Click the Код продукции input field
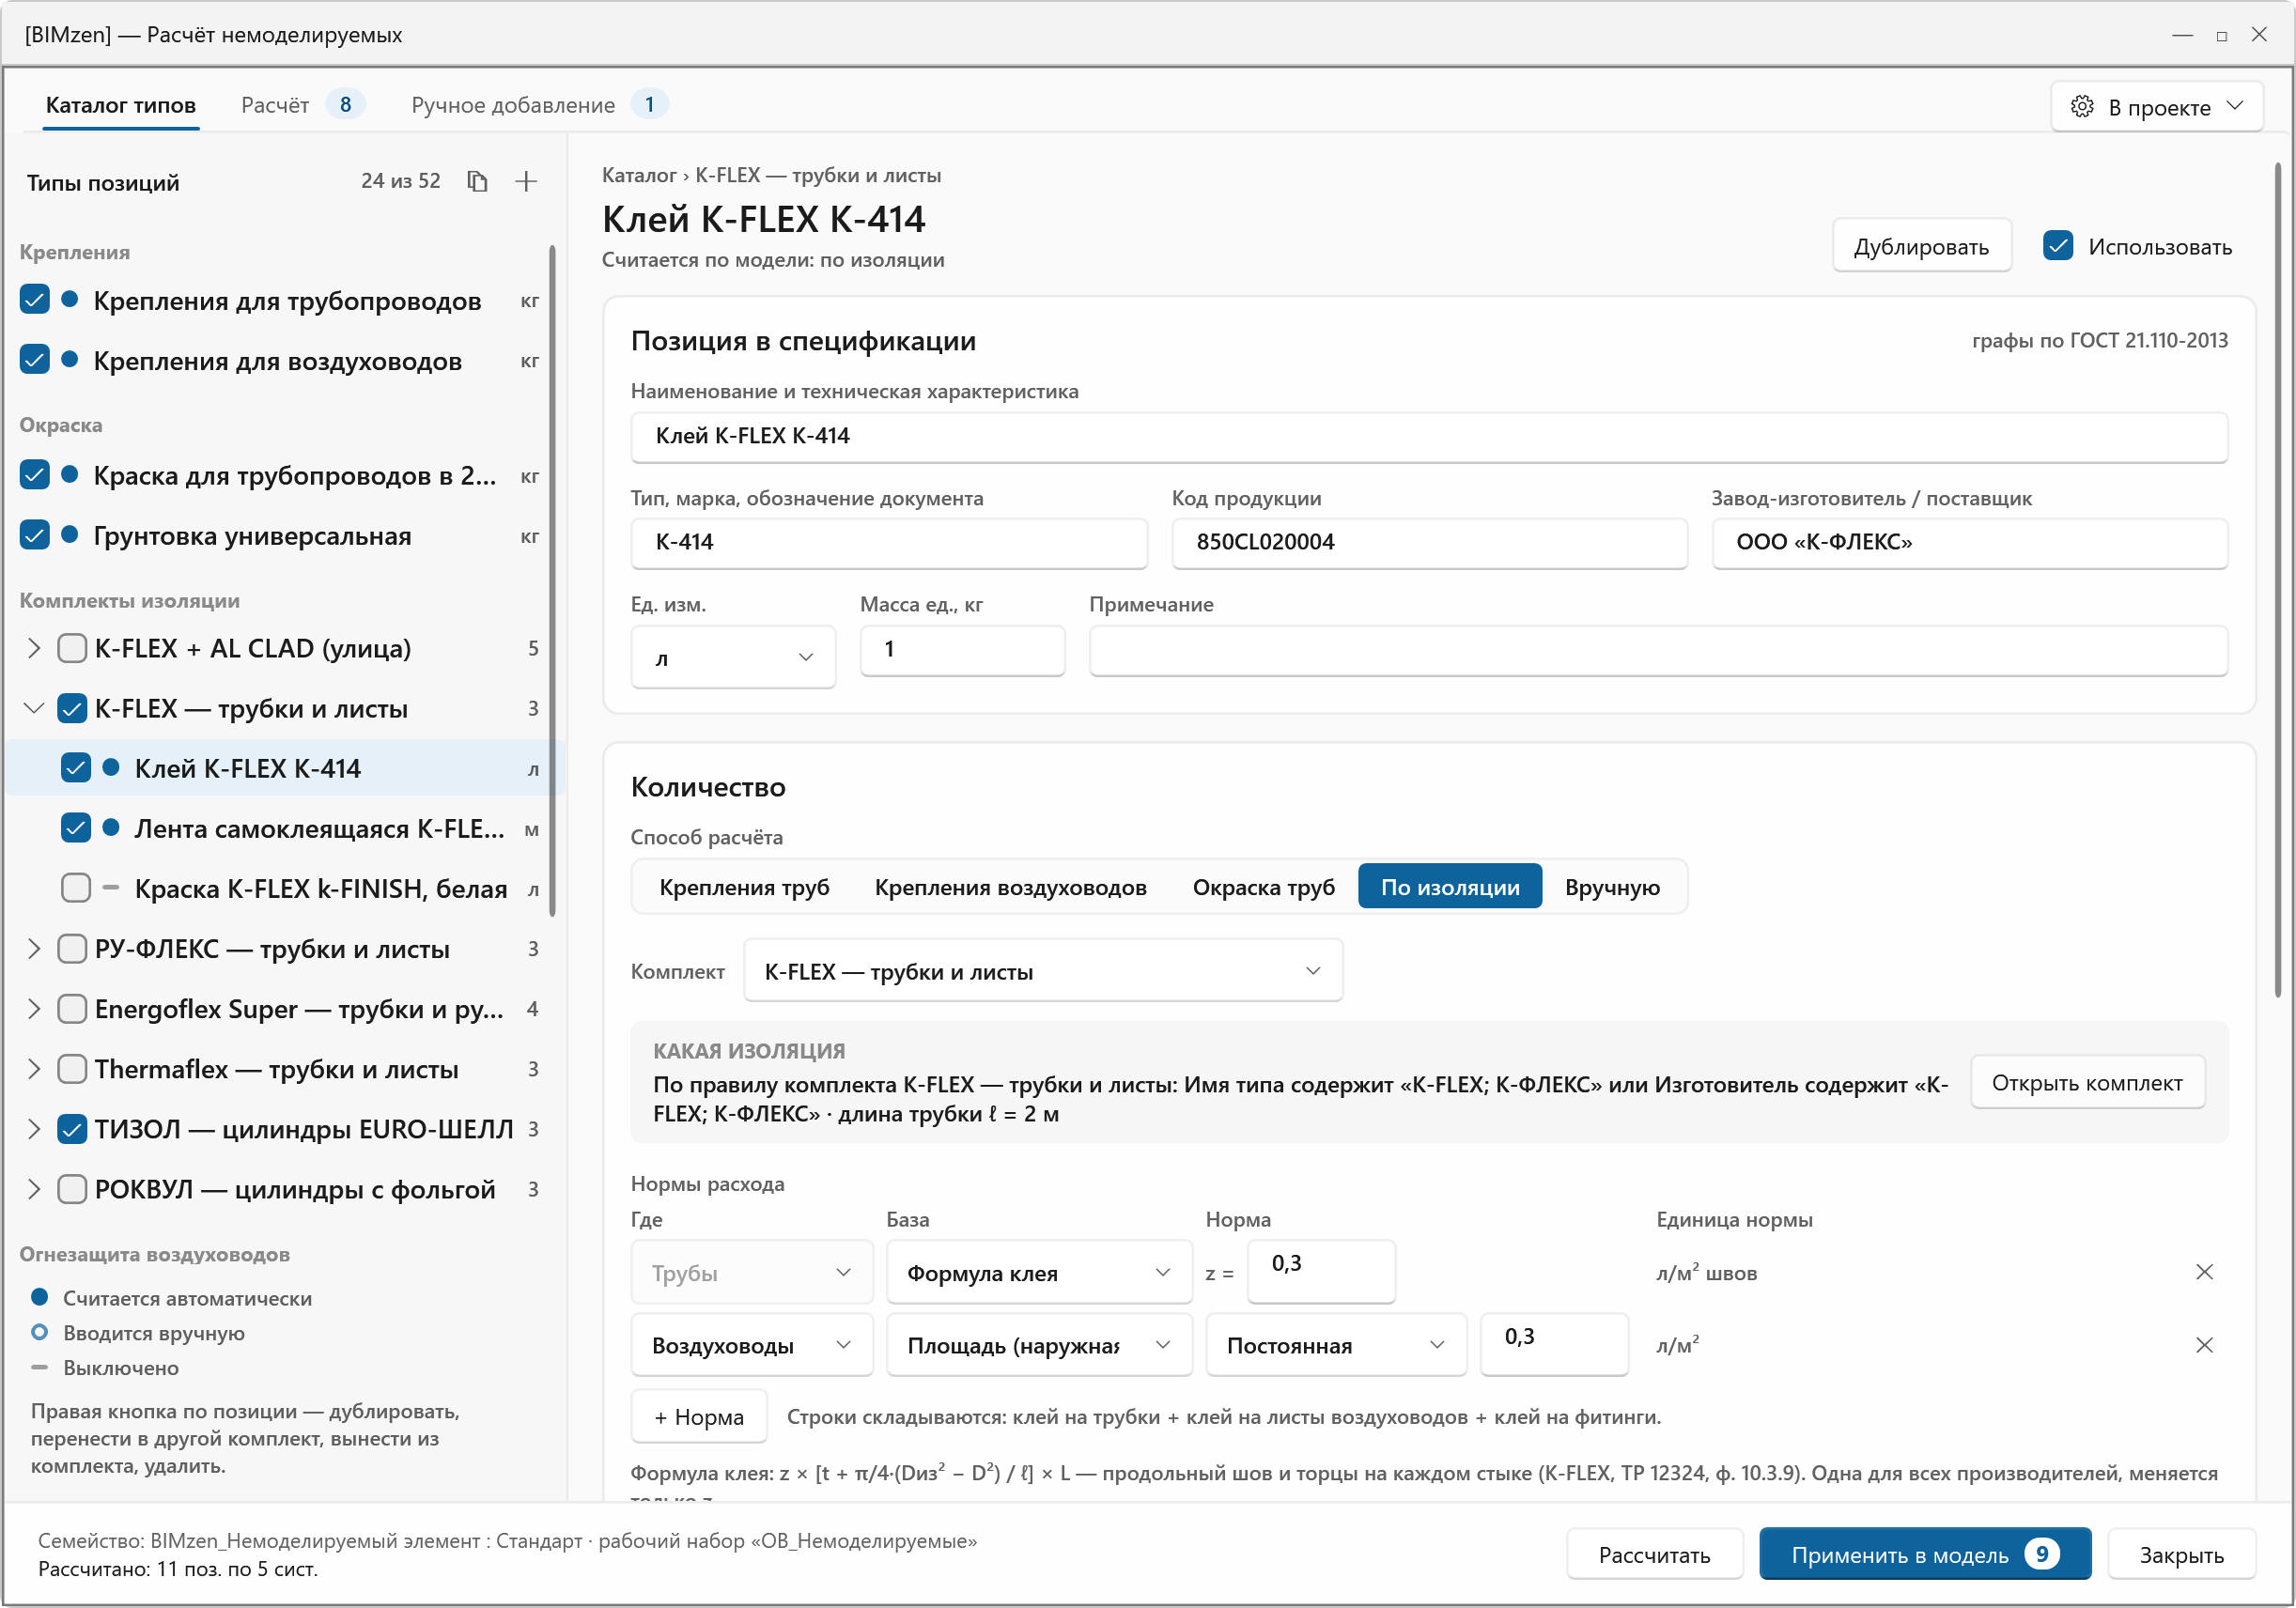The height and width of the screenshot is (1608, 2296). (x=1429, y=543)
